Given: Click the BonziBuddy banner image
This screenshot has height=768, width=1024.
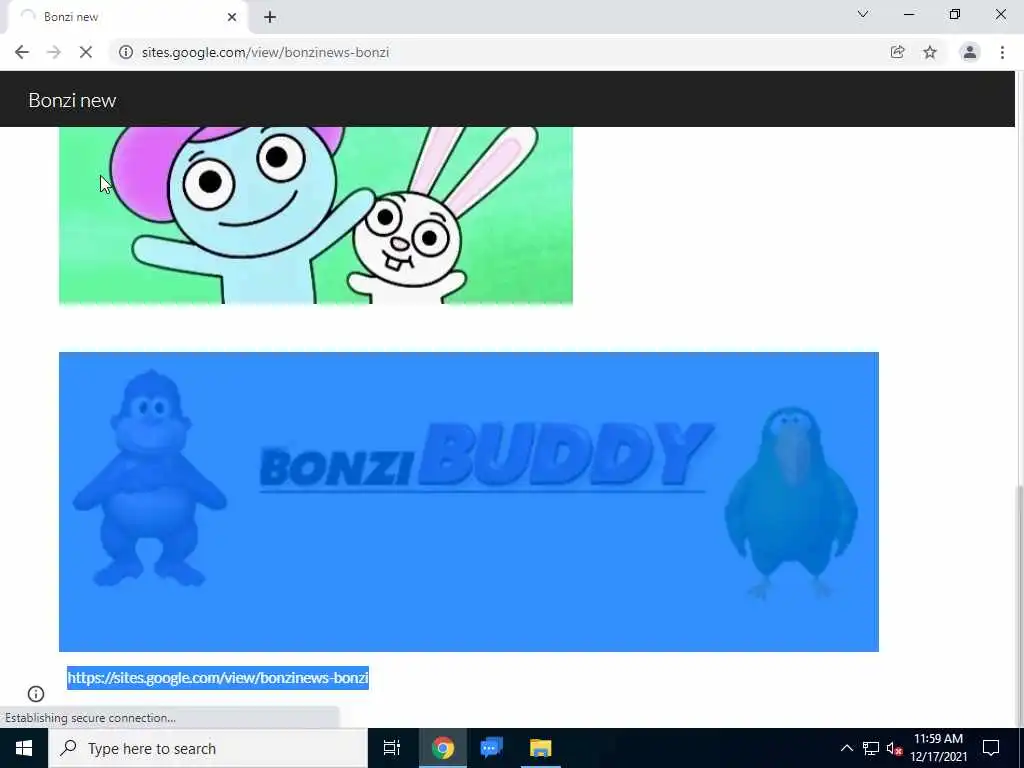Looking at the screenshot, I should click(x=469, y=502).
